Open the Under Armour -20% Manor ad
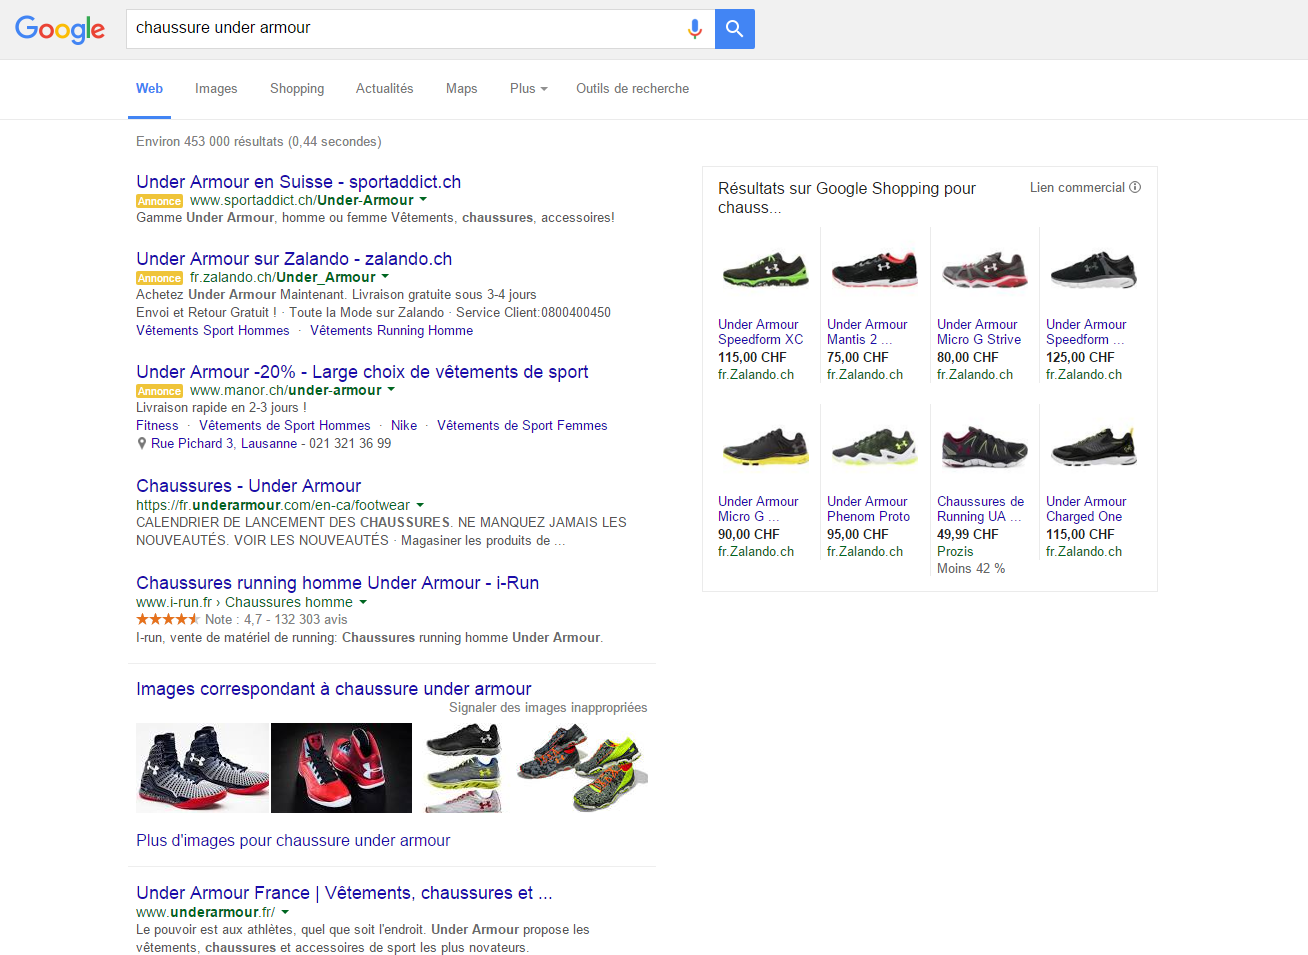This screenshot has width=1308, height=955. click(362, 372)
